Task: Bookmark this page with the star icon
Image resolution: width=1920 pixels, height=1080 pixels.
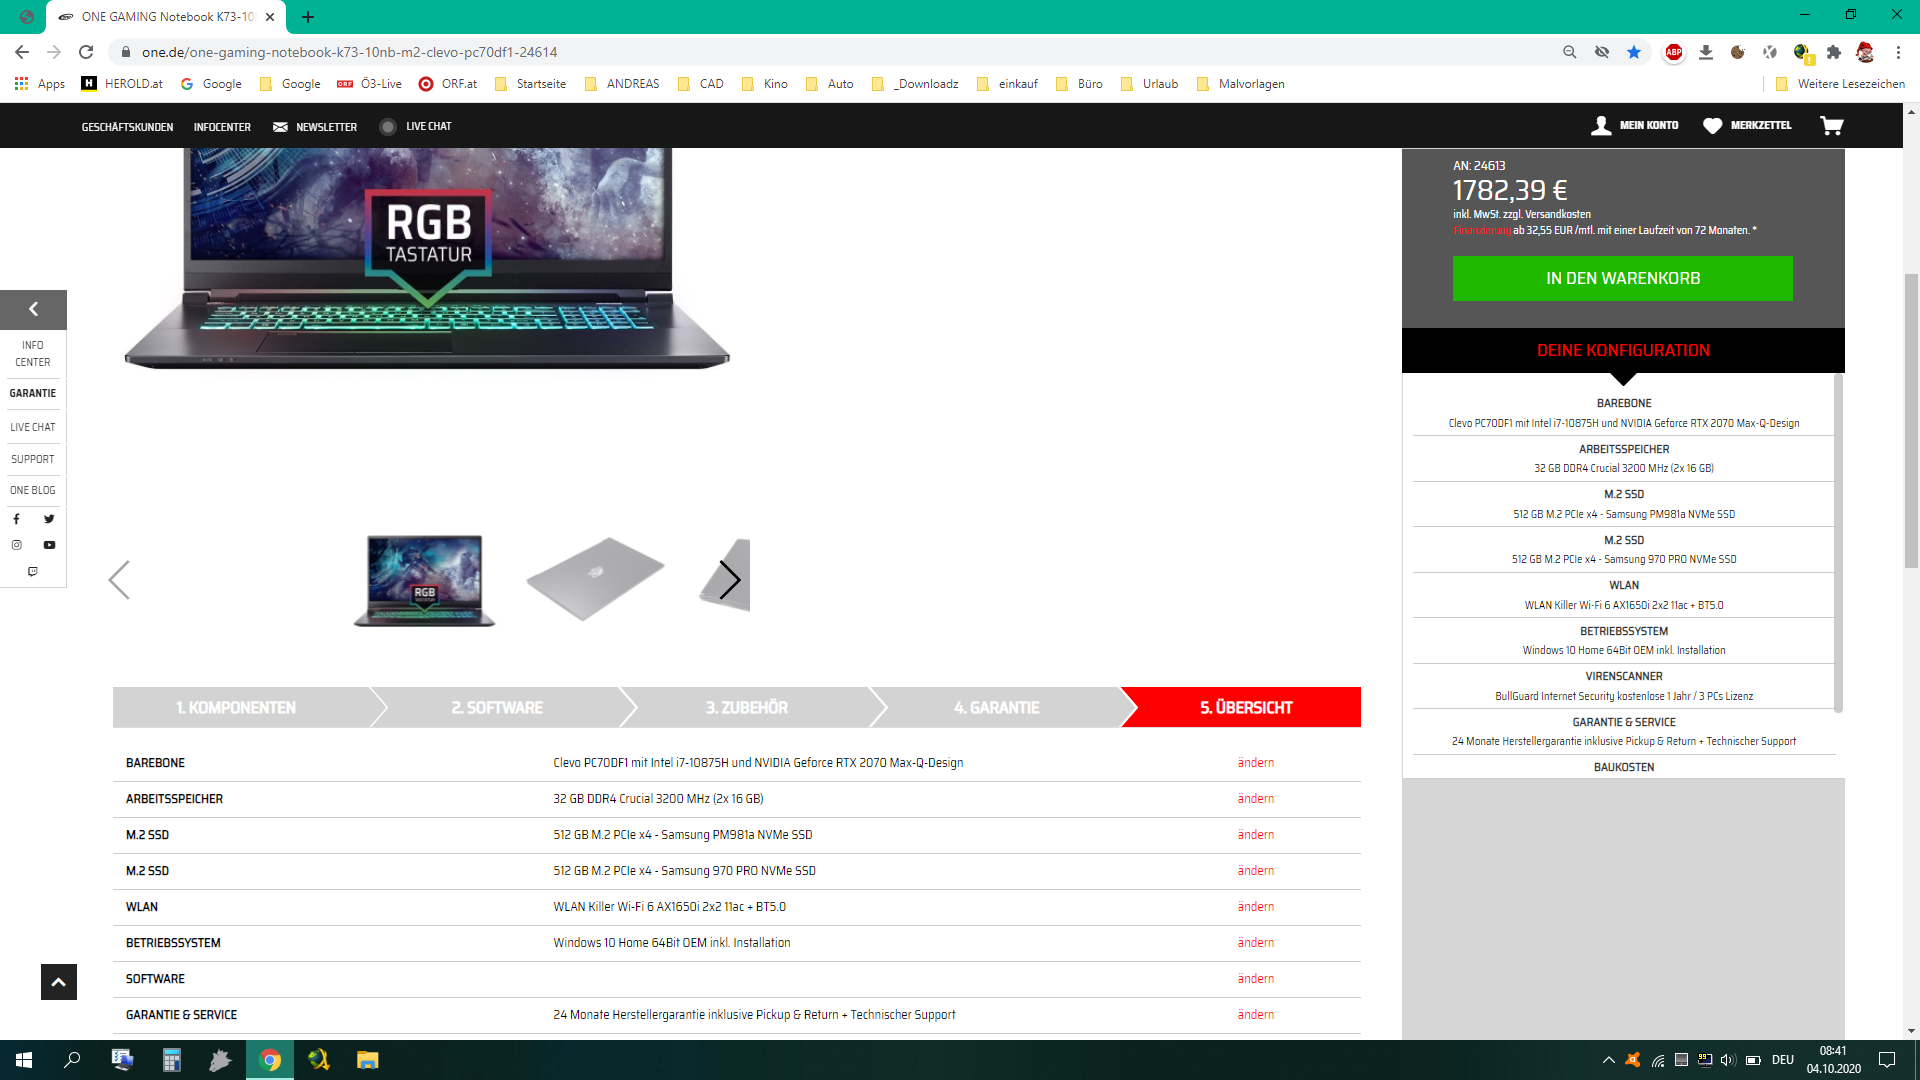Action: tap(1634, 52)
